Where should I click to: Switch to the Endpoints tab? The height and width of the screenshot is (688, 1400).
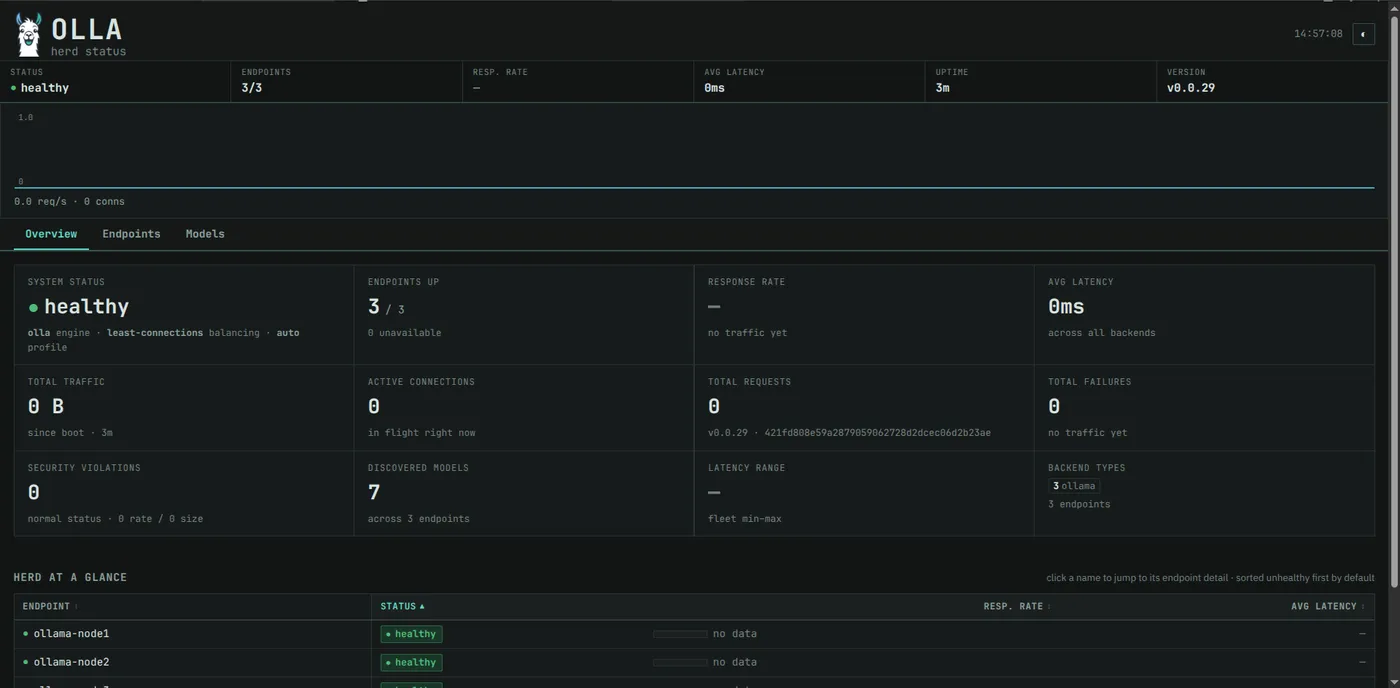tap(131, 234)
